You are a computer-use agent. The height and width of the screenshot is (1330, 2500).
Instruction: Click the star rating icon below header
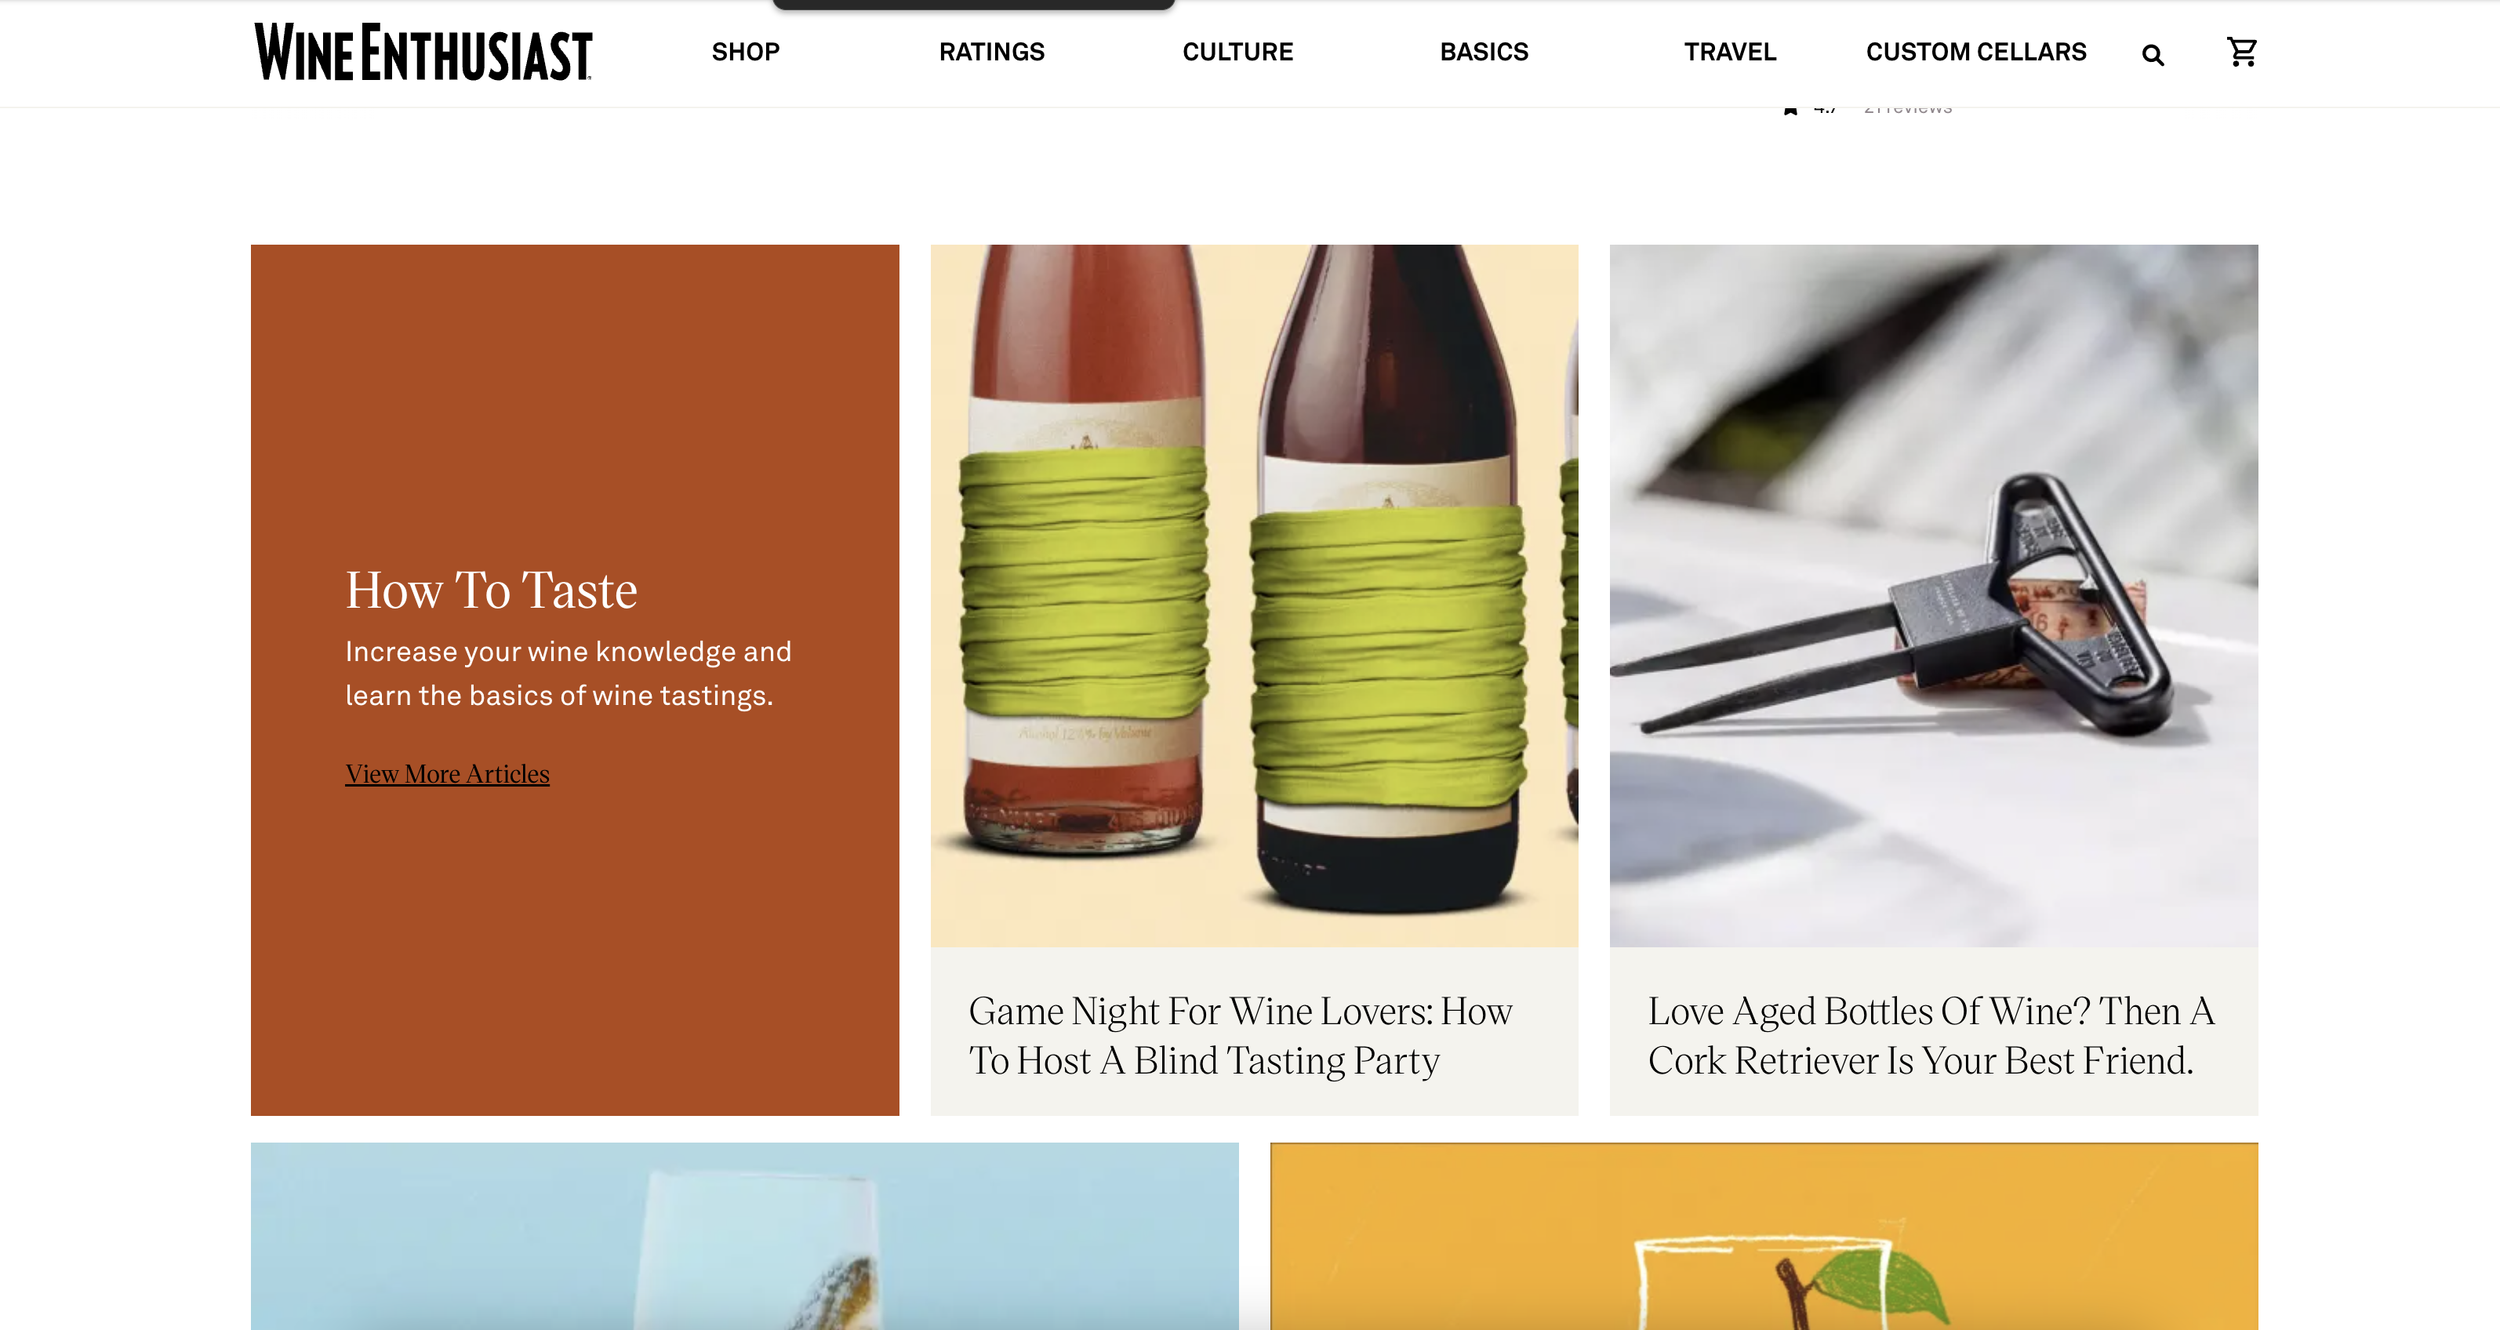(x=1790, y=110)
